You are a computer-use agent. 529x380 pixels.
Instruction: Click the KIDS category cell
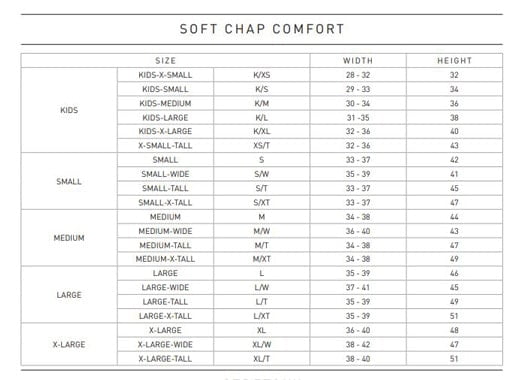pos(69,110)
